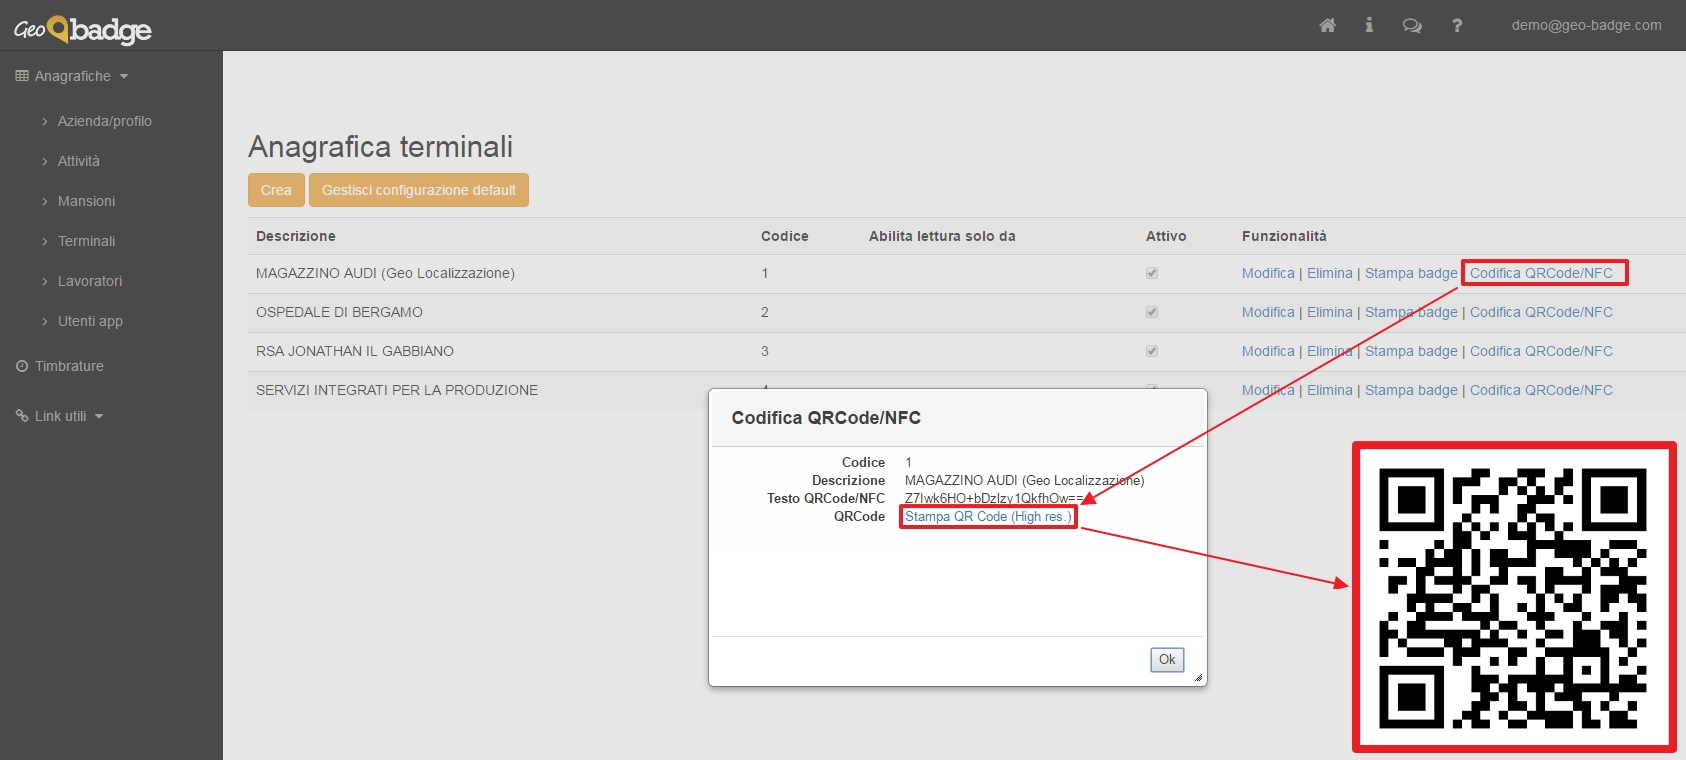The height and width of the screenshot is (760, 1686).
Task: Toggle Attivo checkbox for RSA JONATHAN IL GABBIANO
Action: tap(1152, 351)
